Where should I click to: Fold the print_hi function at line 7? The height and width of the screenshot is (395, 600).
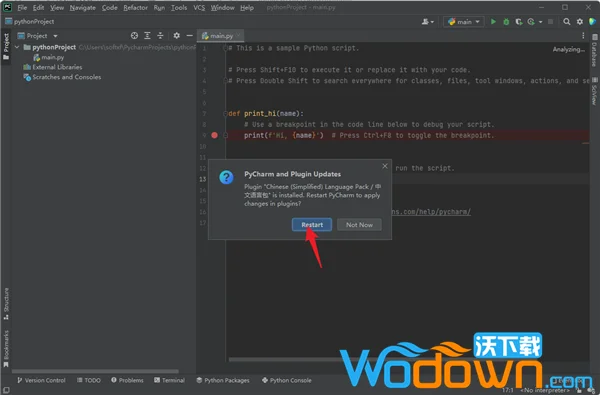pyautogui.click(x=225, y=113)
